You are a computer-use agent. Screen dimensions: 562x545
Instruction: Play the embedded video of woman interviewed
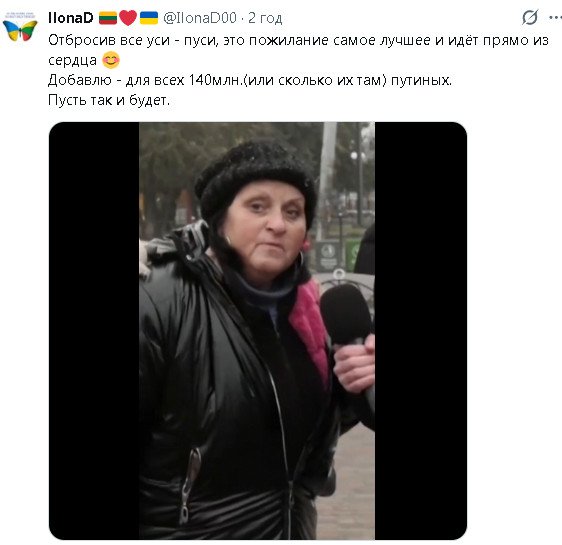[x=258, y=331]
